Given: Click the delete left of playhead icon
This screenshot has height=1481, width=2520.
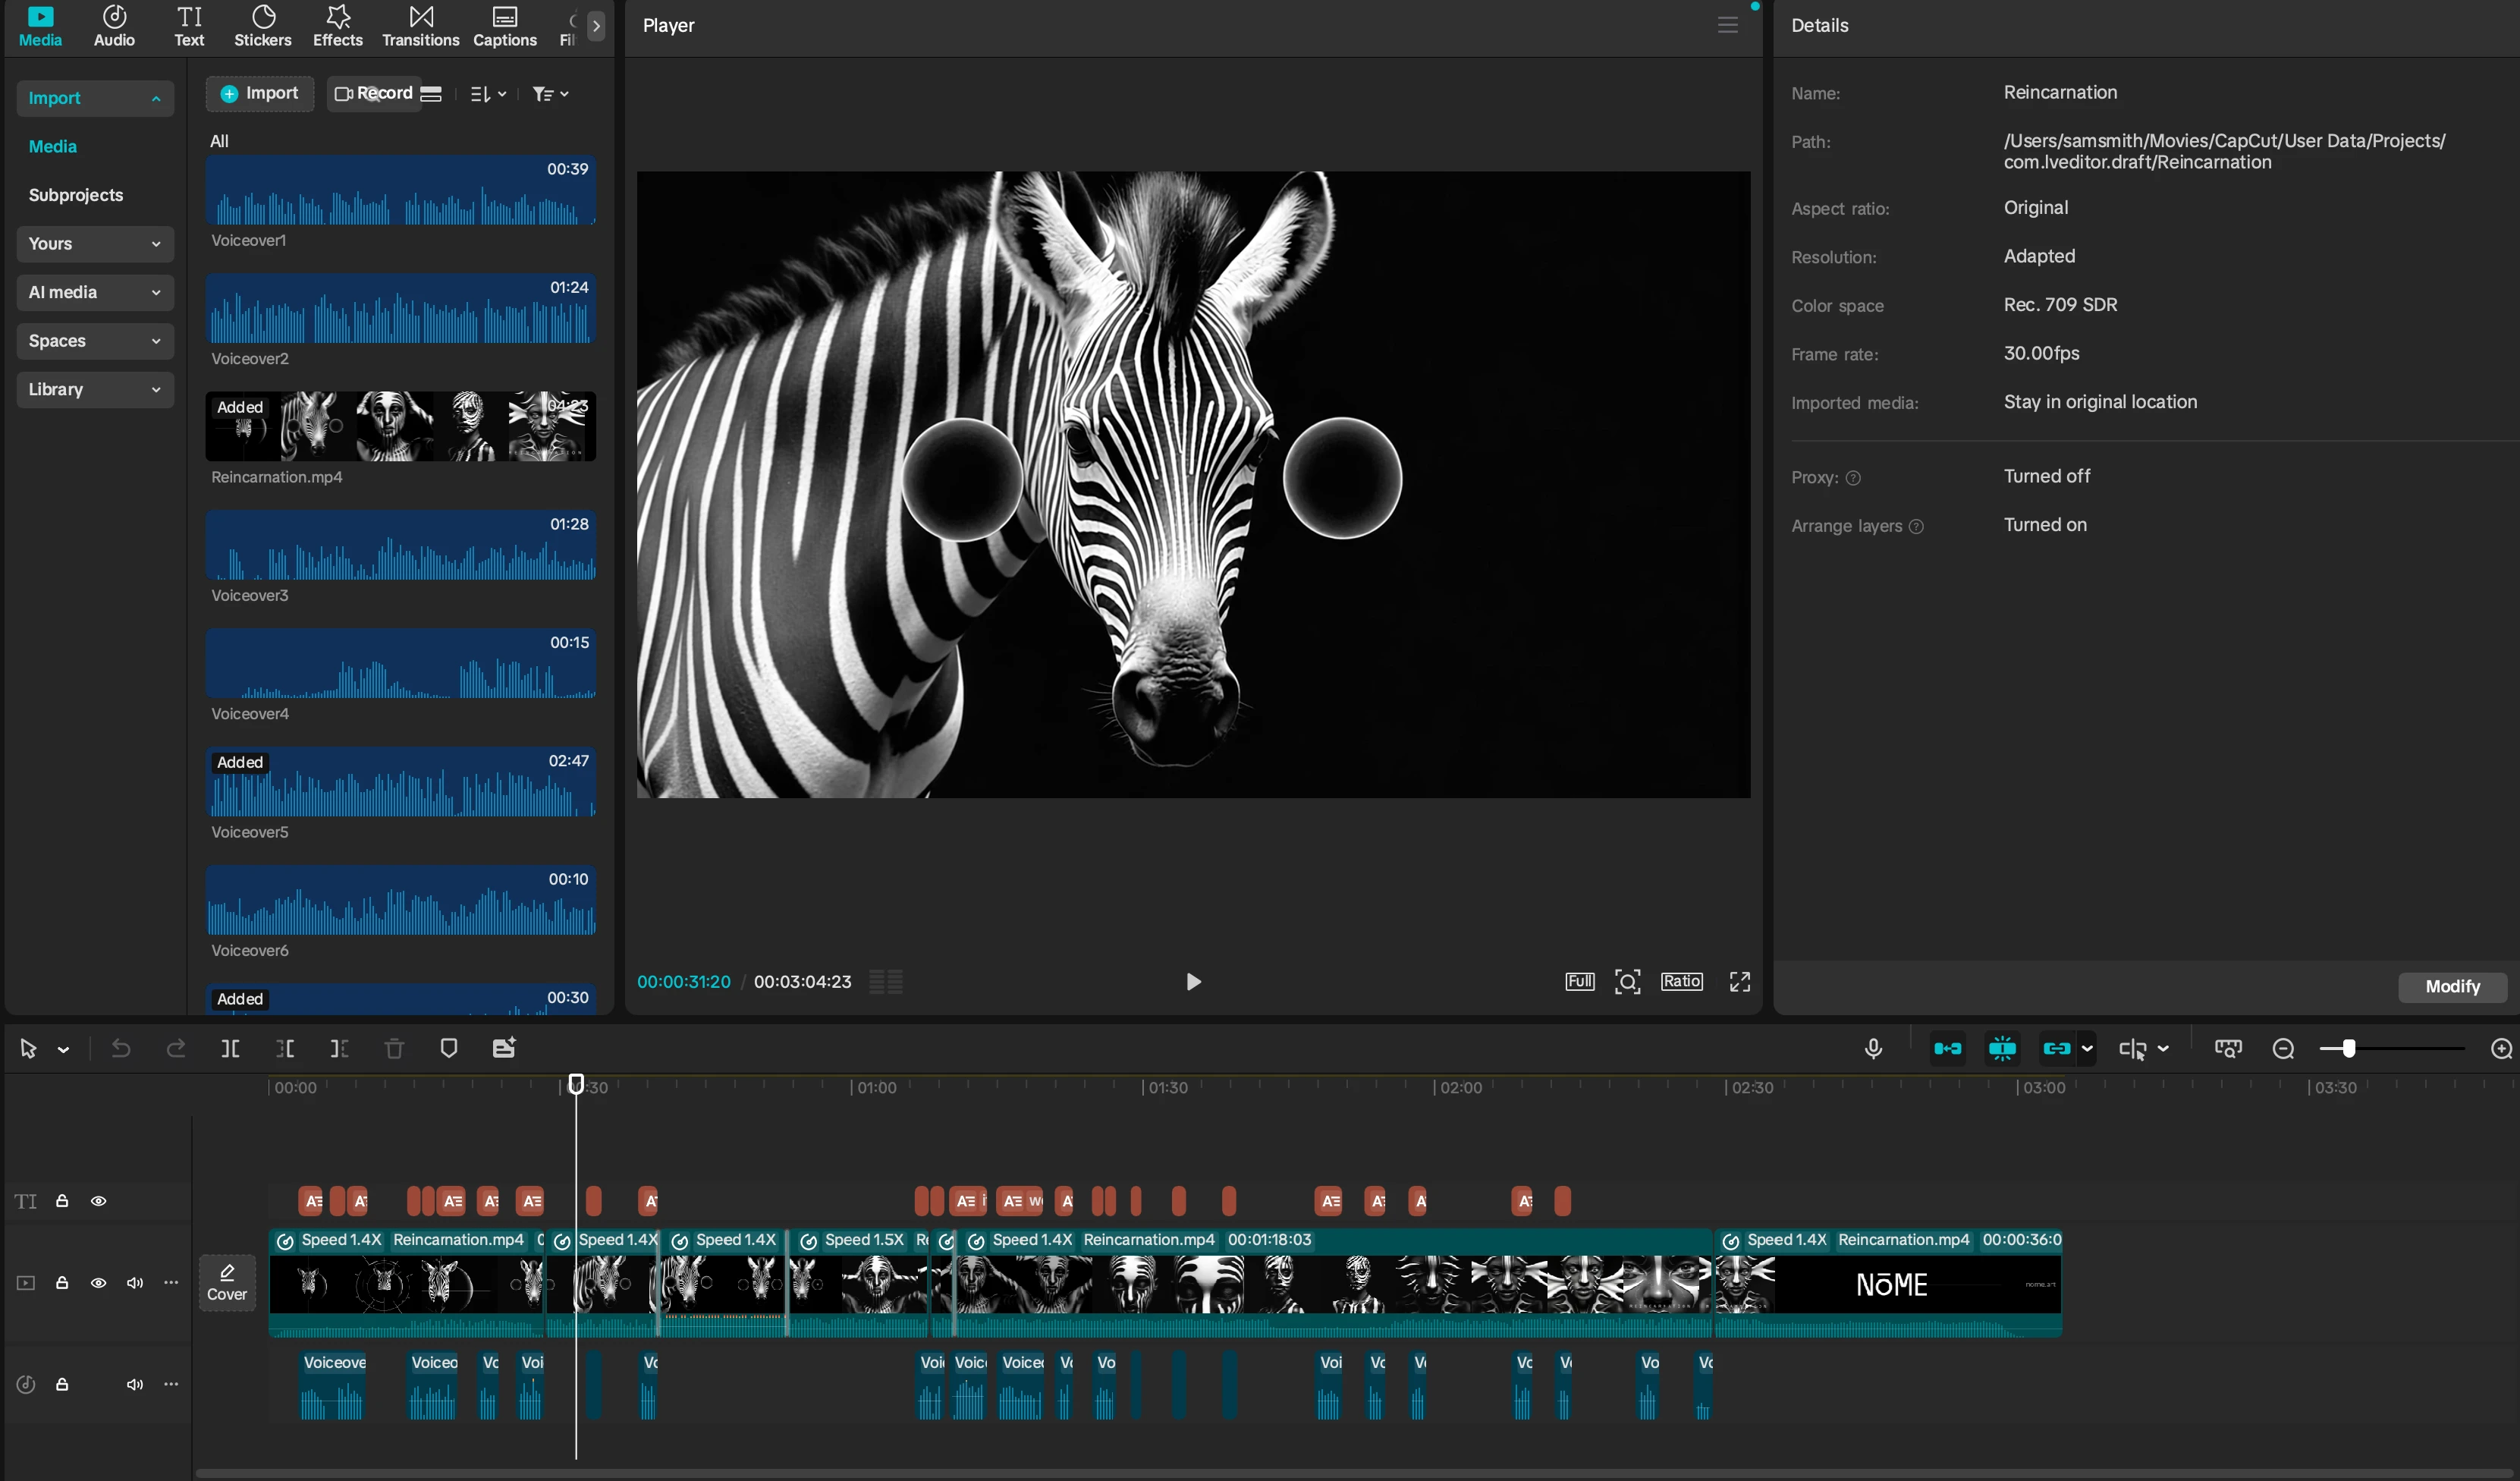Looking at the screenshot, I should point(285,1048).
